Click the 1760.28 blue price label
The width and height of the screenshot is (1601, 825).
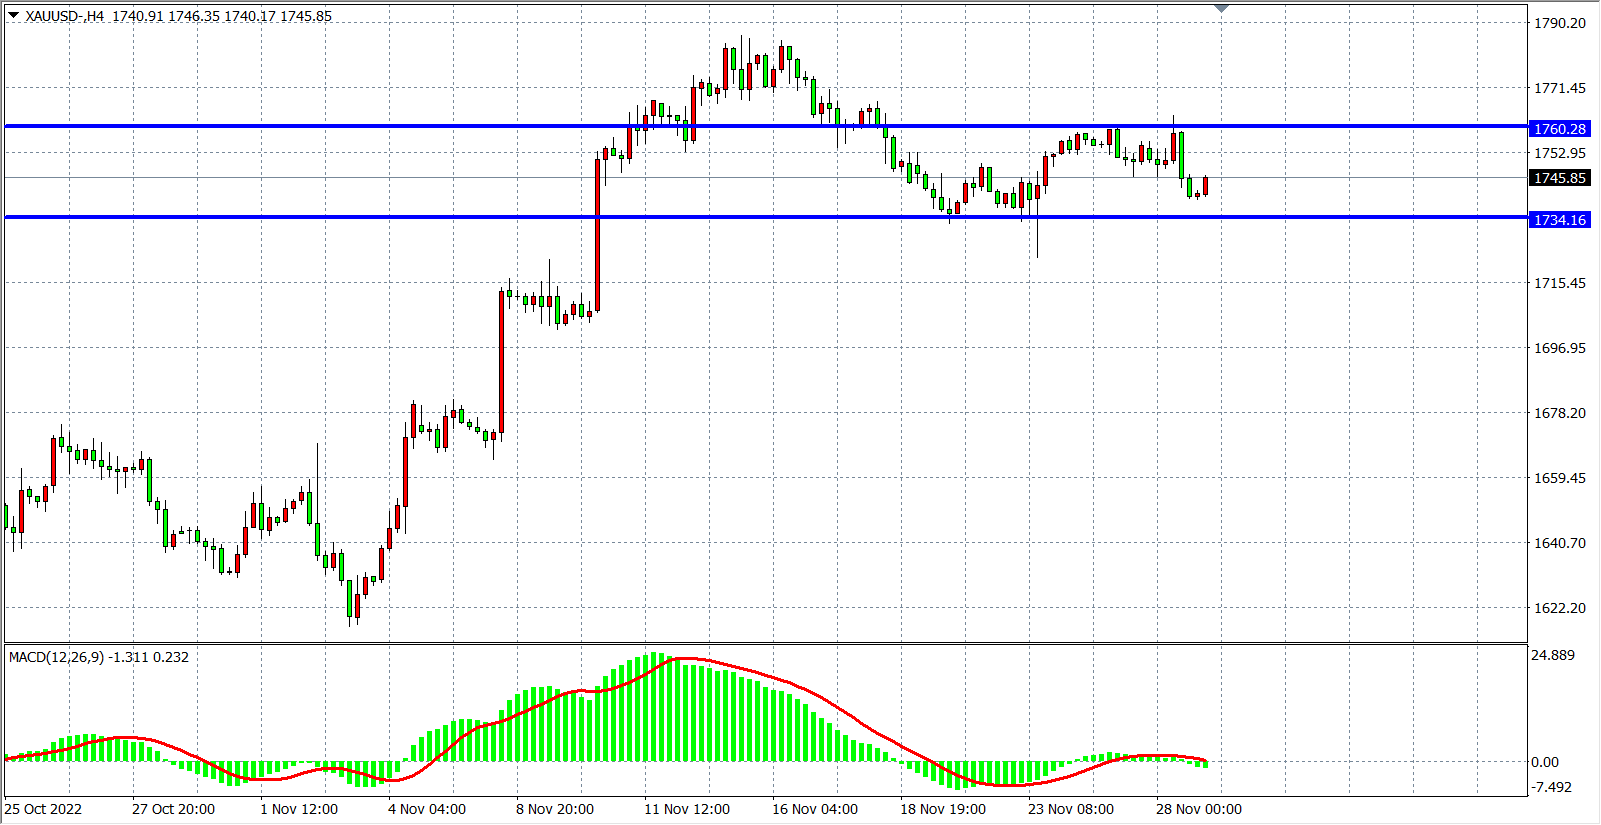[1559, 129]
